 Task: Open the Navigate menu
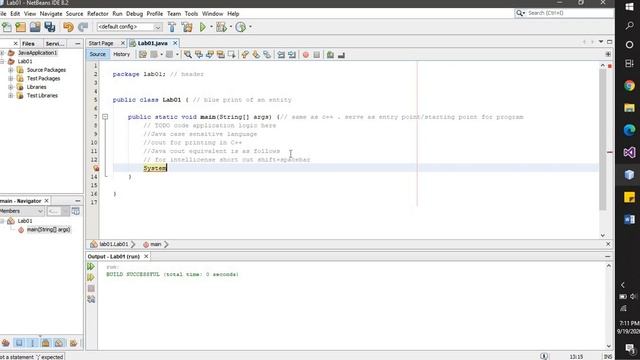51,13
